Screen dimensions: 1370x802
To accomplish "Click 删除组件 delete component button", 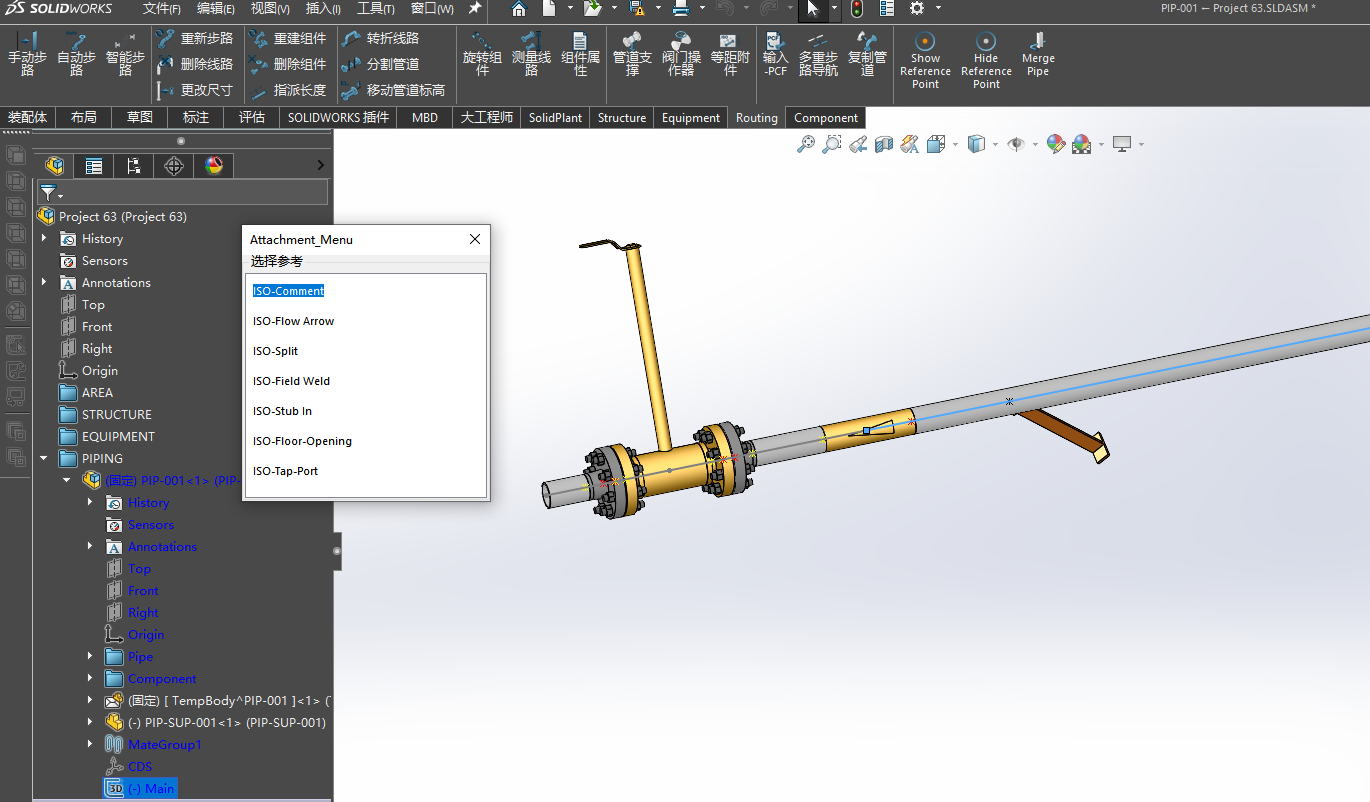I will [287, 64].
